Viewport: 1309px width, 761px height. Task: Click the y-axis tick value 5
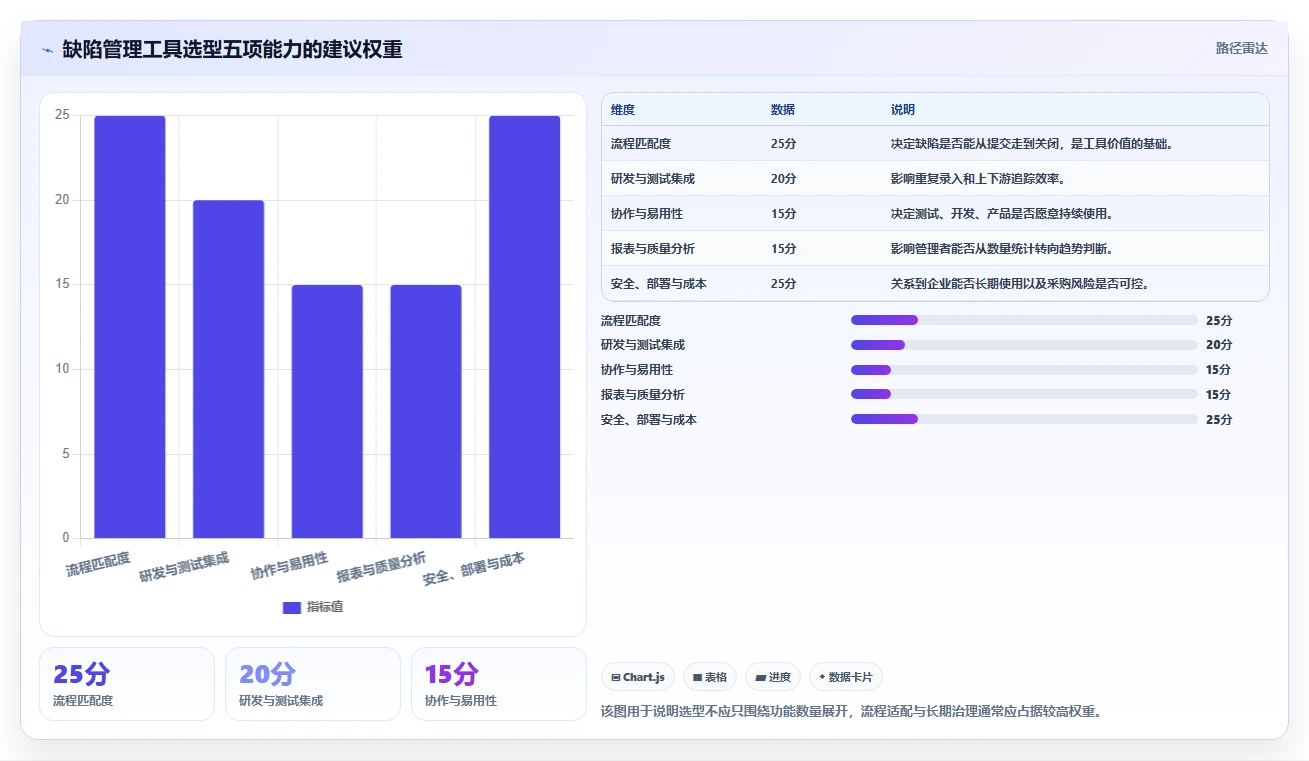point(66,454)
